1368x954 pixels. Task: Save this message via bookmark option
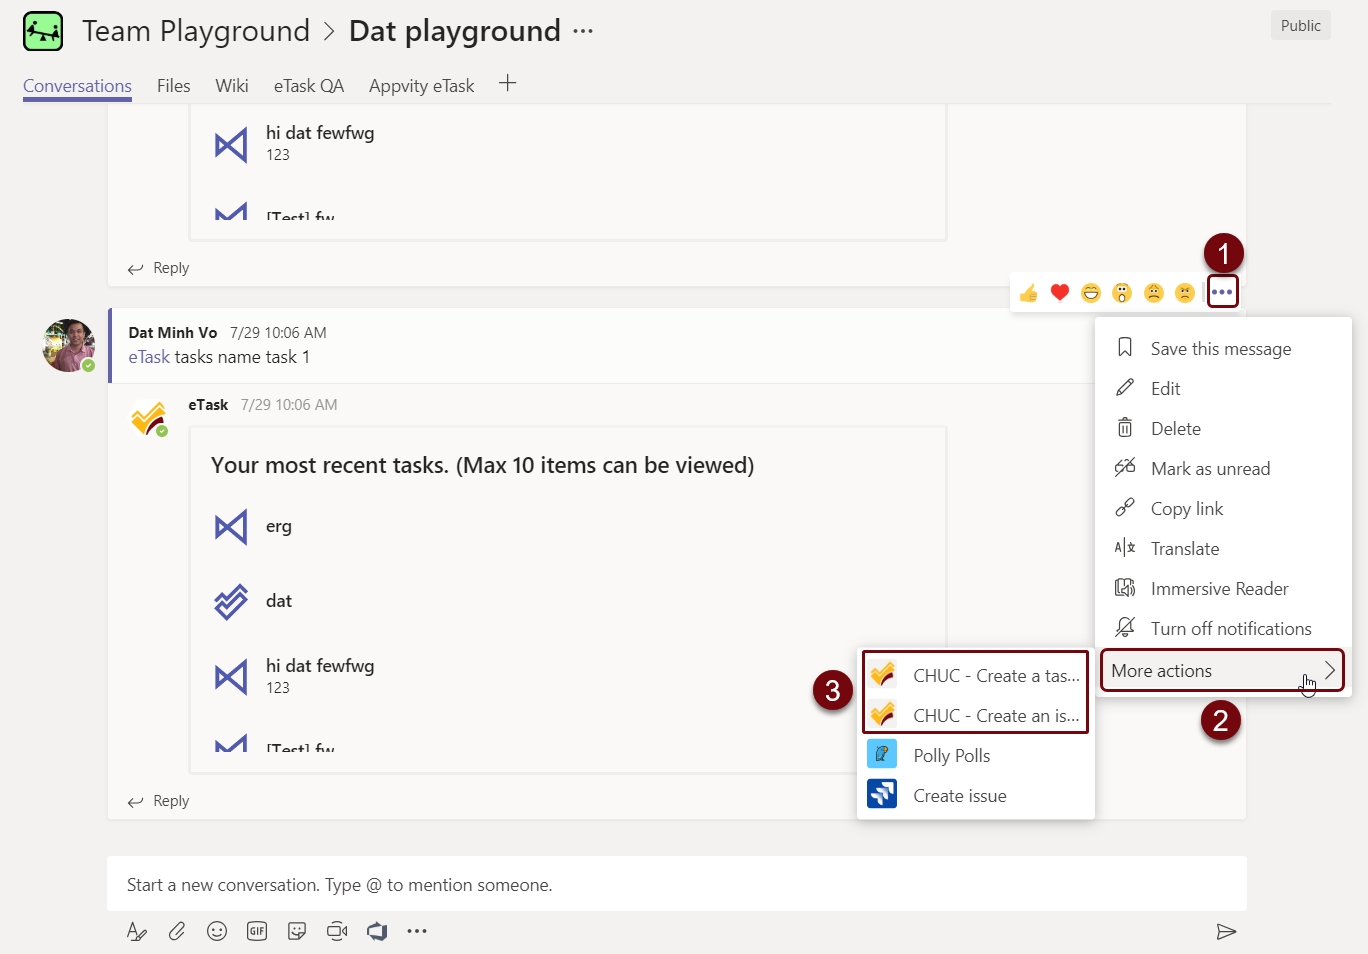[1220, 349]
